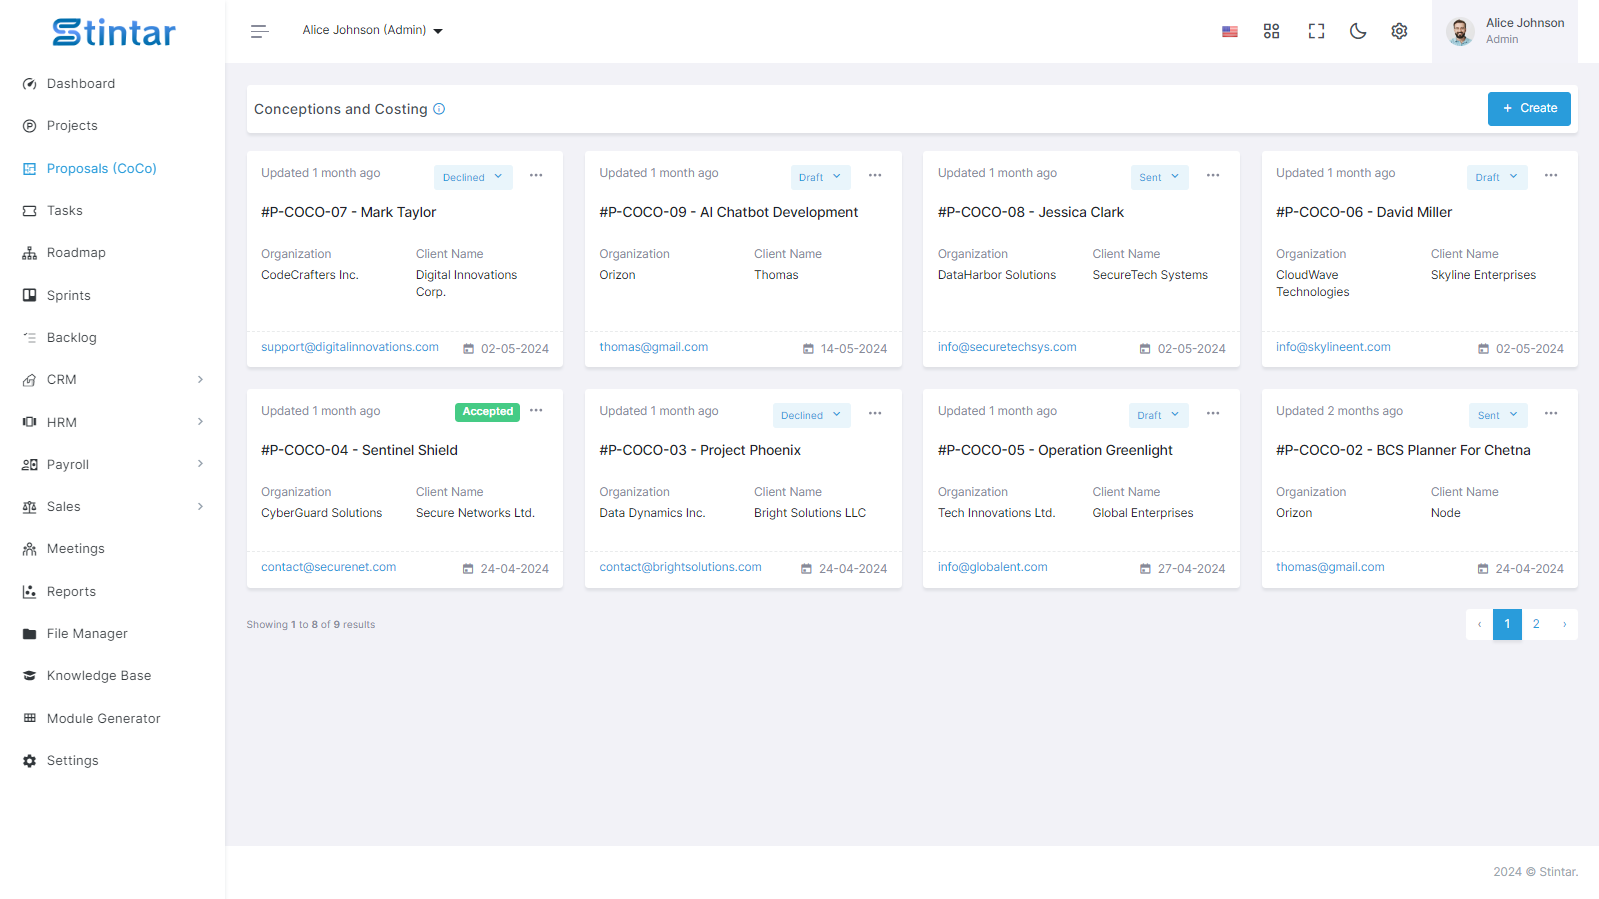
Task: Enter fullscreen mode using the top bar icon
Action: [1316, 31]
